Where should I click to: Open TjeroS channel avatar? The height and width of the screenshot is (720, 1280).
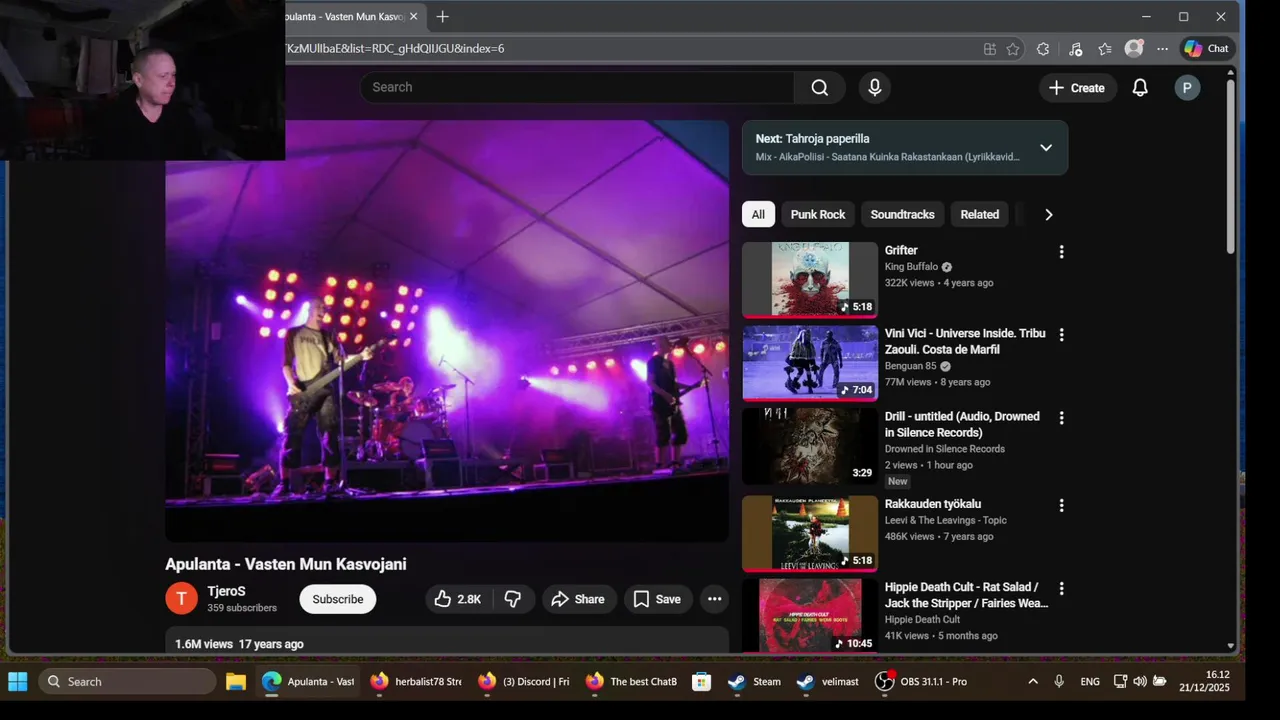[x=182, y=599]
